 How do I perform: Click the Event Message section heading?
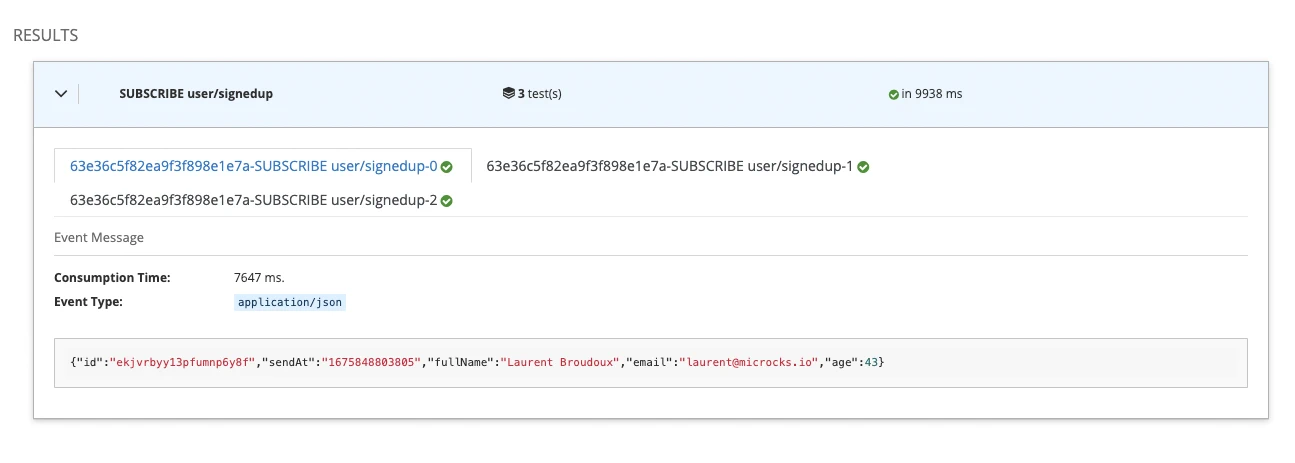99,238
